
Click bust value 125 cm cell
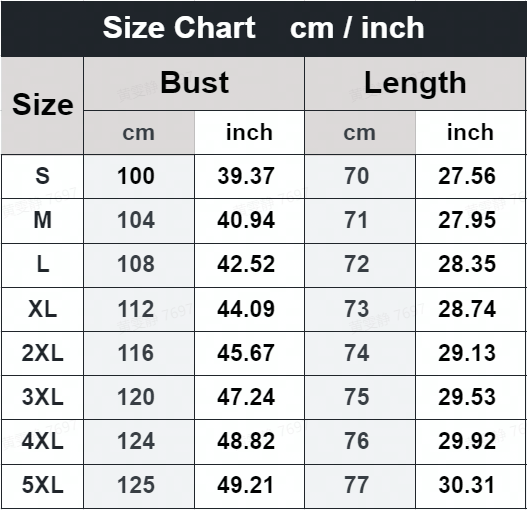pyautogui.click(x=139, y=486)
